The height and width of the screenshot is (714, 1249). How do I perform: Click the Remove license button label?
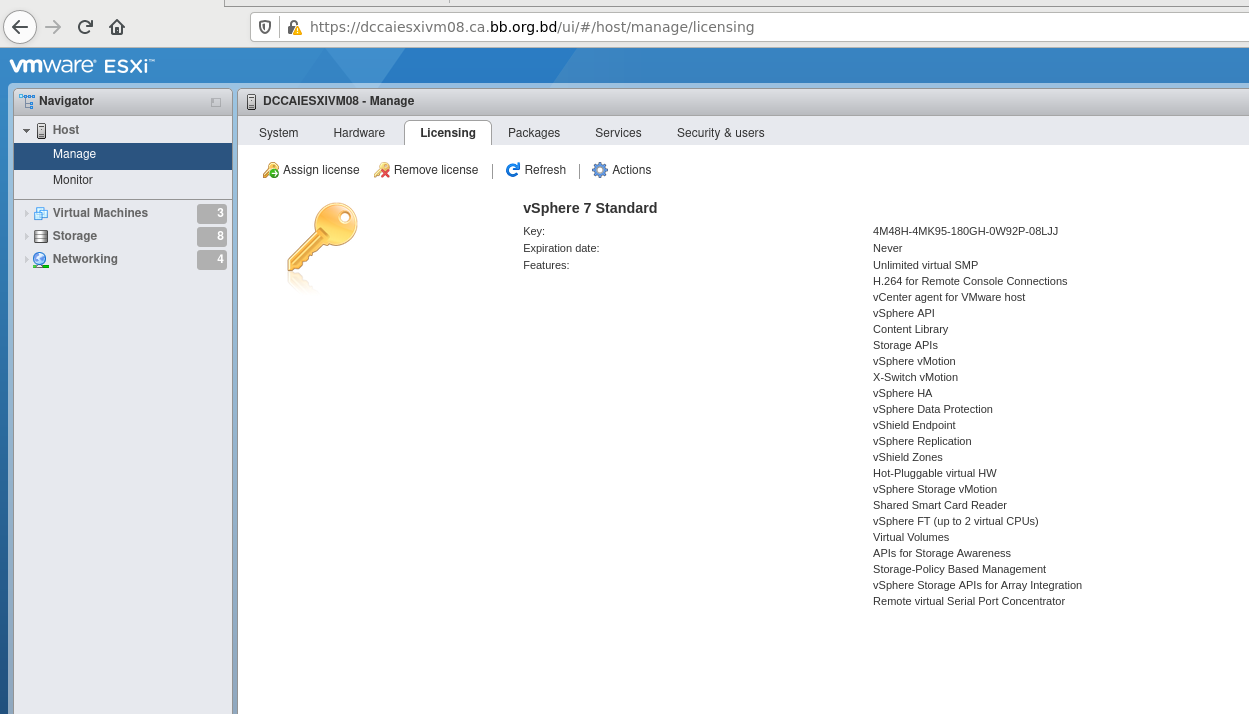(436, 170)
